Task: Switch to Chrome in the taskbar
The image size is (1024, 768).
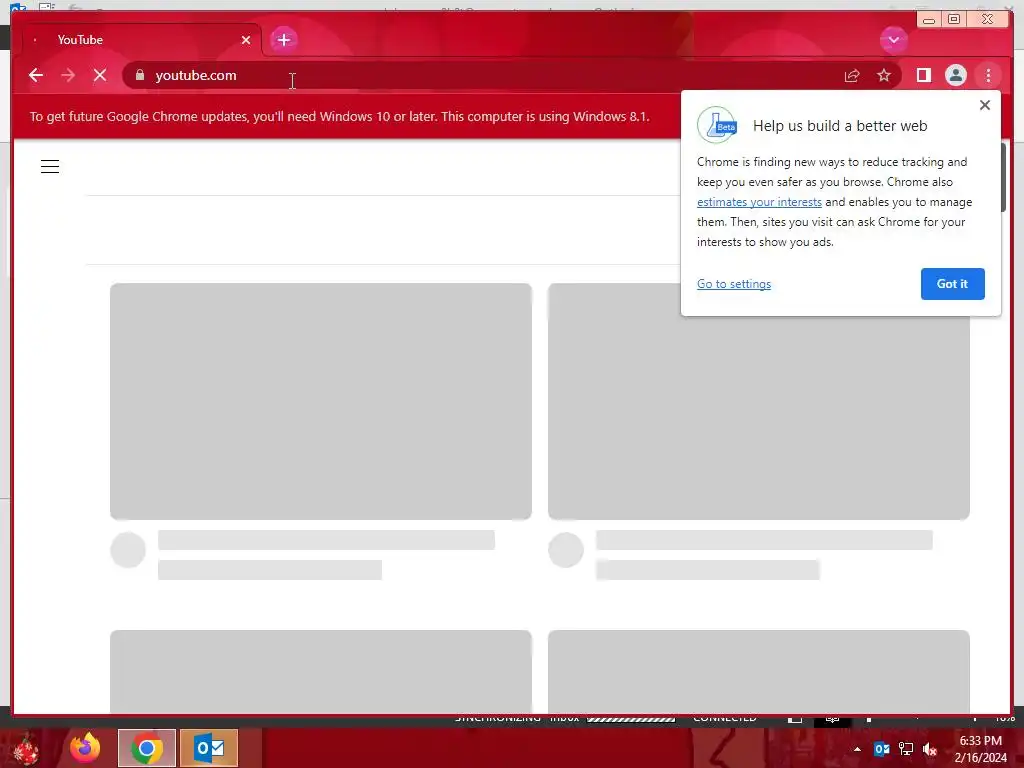Action: (147, 748)
